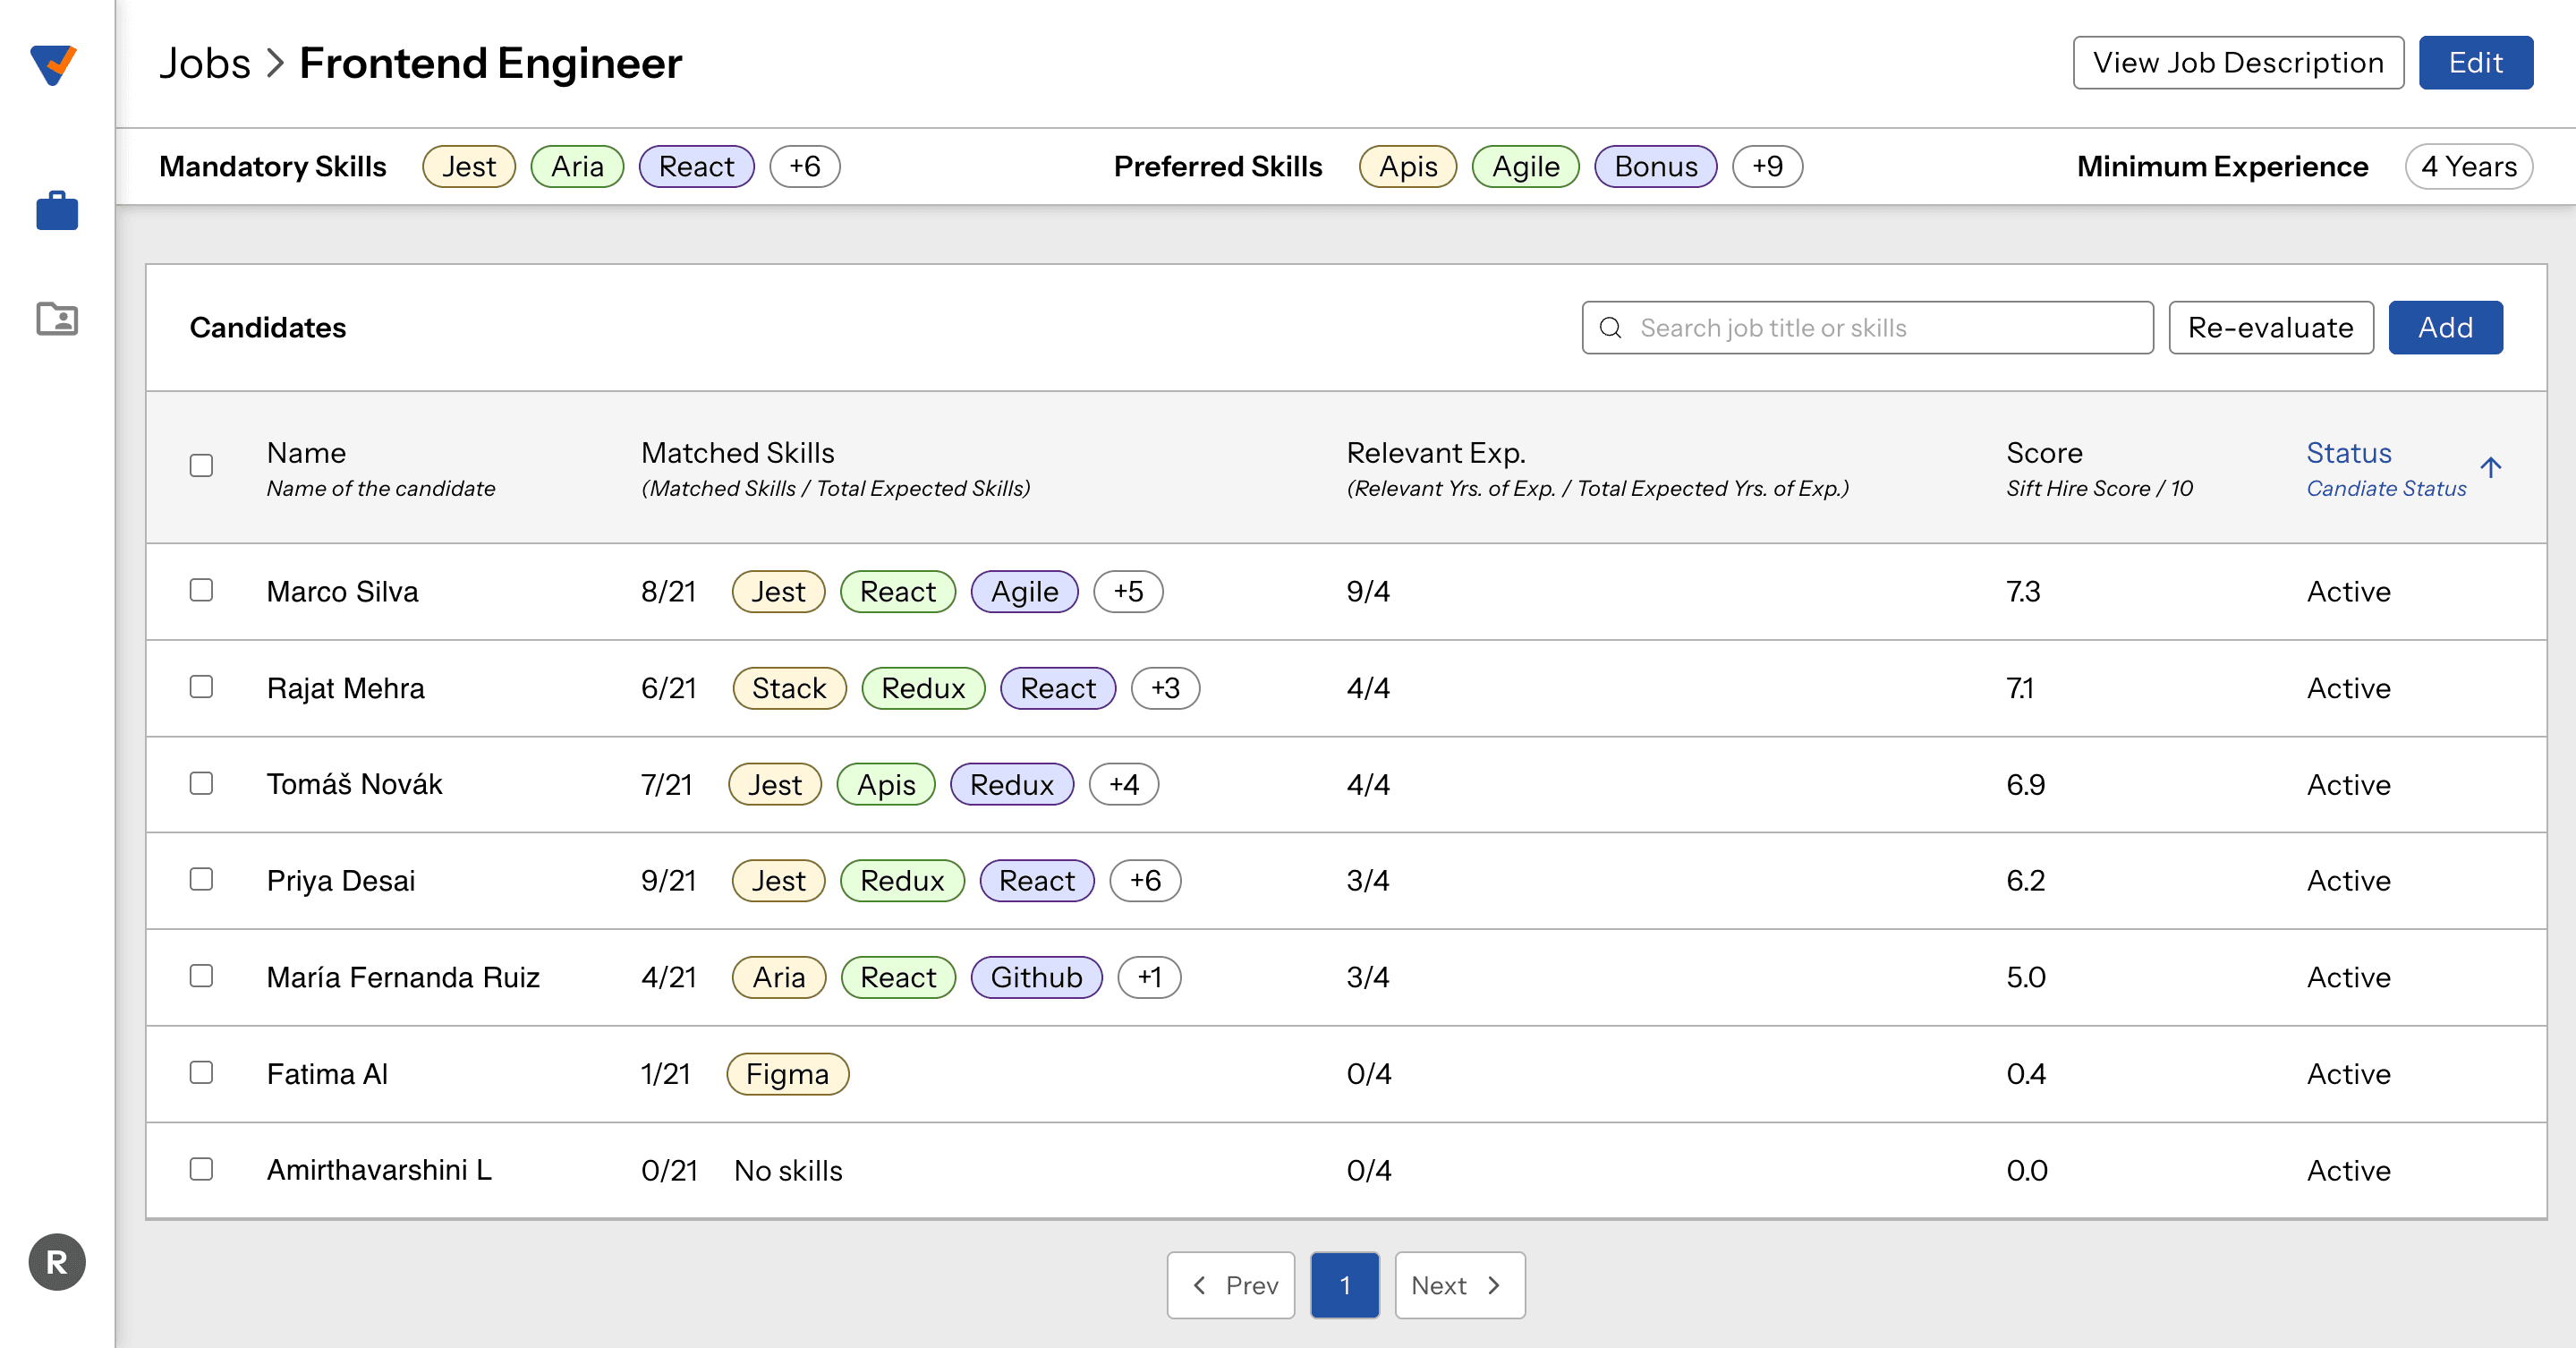This screenshot has width=2576, height=1348.
Task: Click the Sift Hire logo icon
Action: [x=54, y=65]
